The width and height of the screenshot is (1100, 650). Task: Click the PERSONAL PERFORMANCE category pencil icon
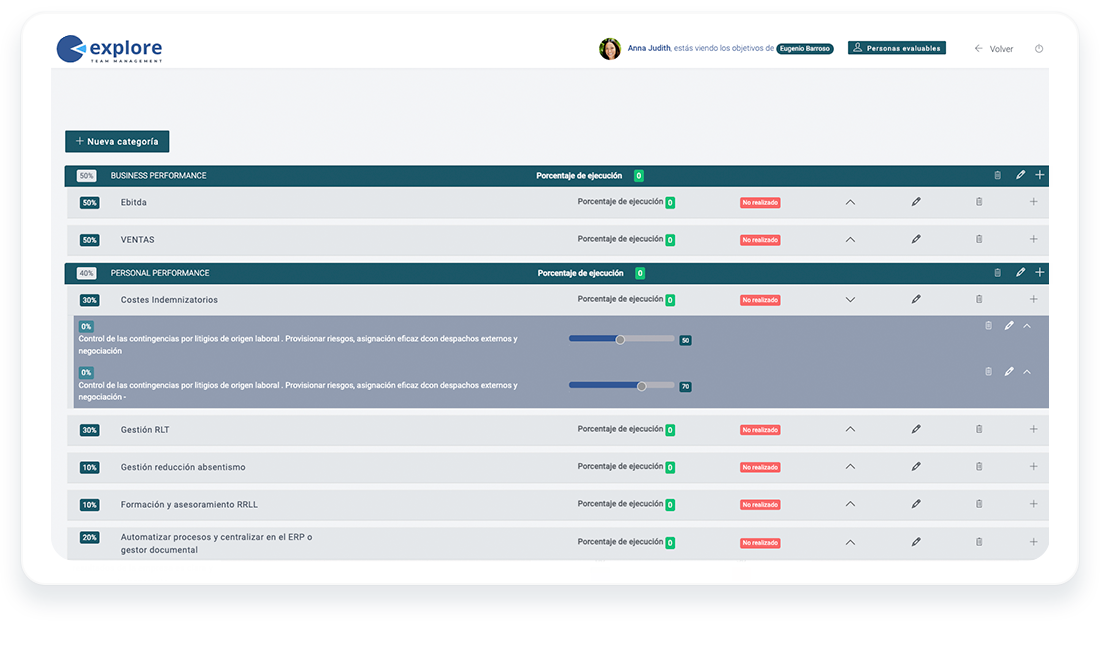point(1020,272)
